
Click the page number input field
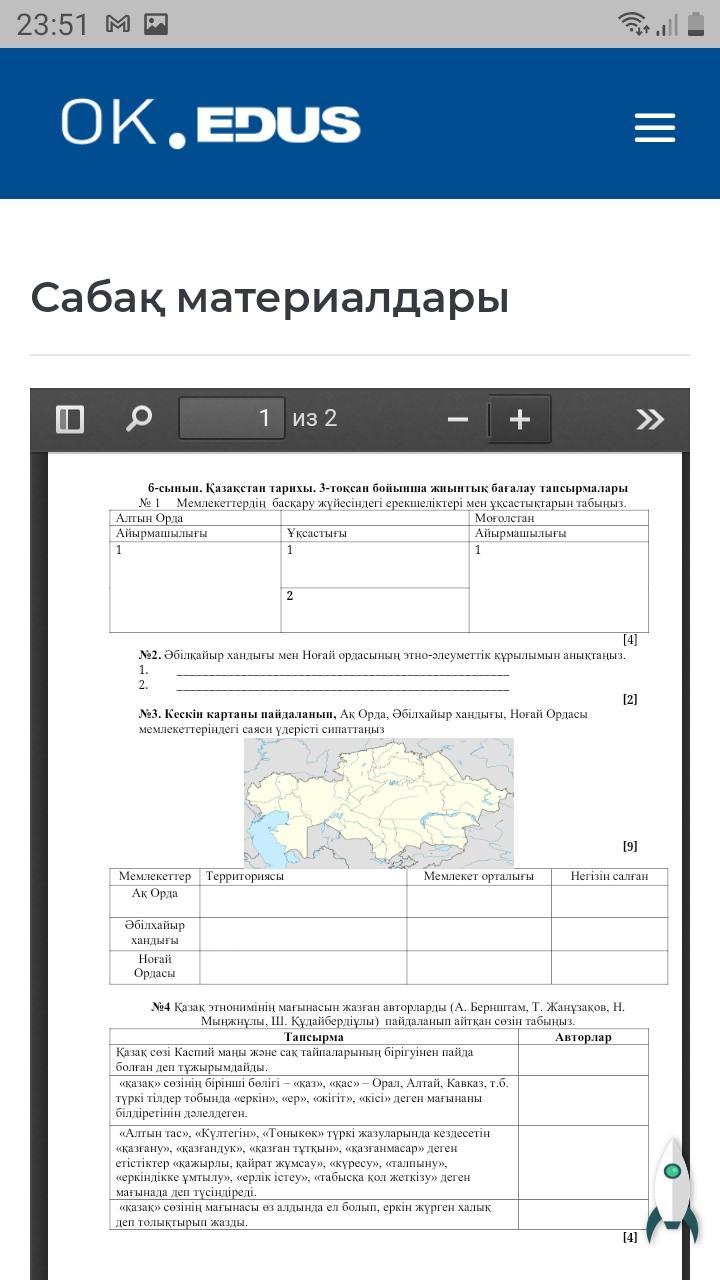pos(232,418)
